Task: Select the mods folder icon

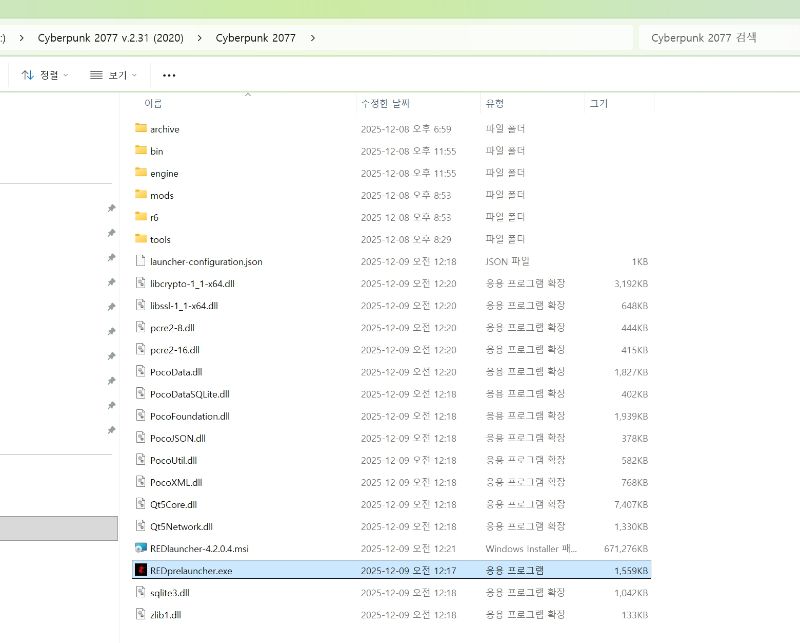Action: 141,195
